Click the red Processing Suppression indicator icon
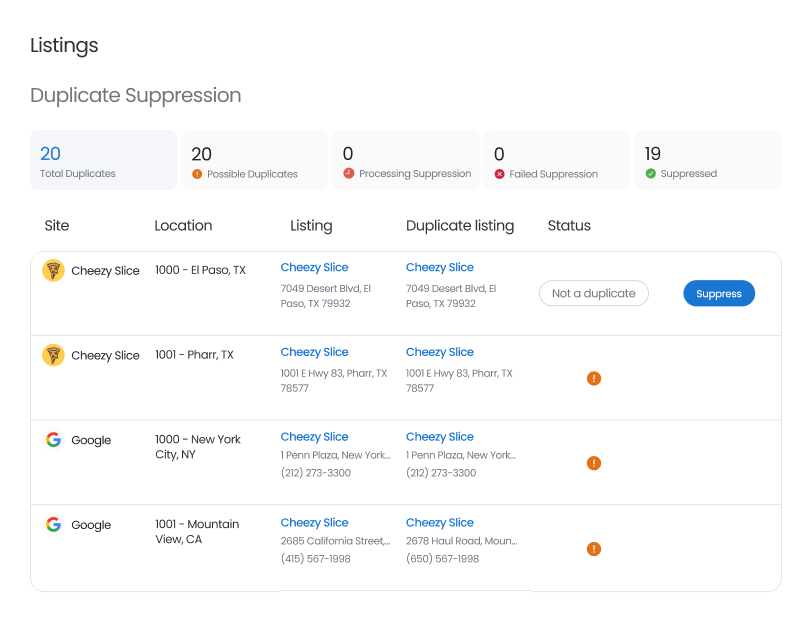The height and width of the screenshot is (623, 812). pos(347,172)
